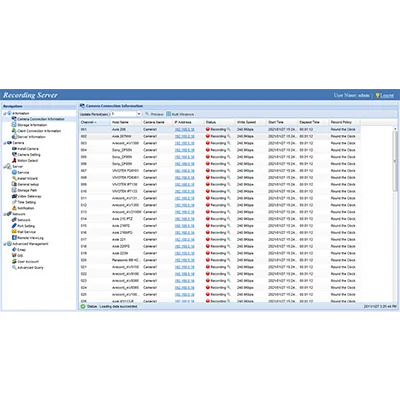The width and height of the screenshot is (400, 400).
Task: Collapse the Advanced Management tree group
Action: click(5, 244)
